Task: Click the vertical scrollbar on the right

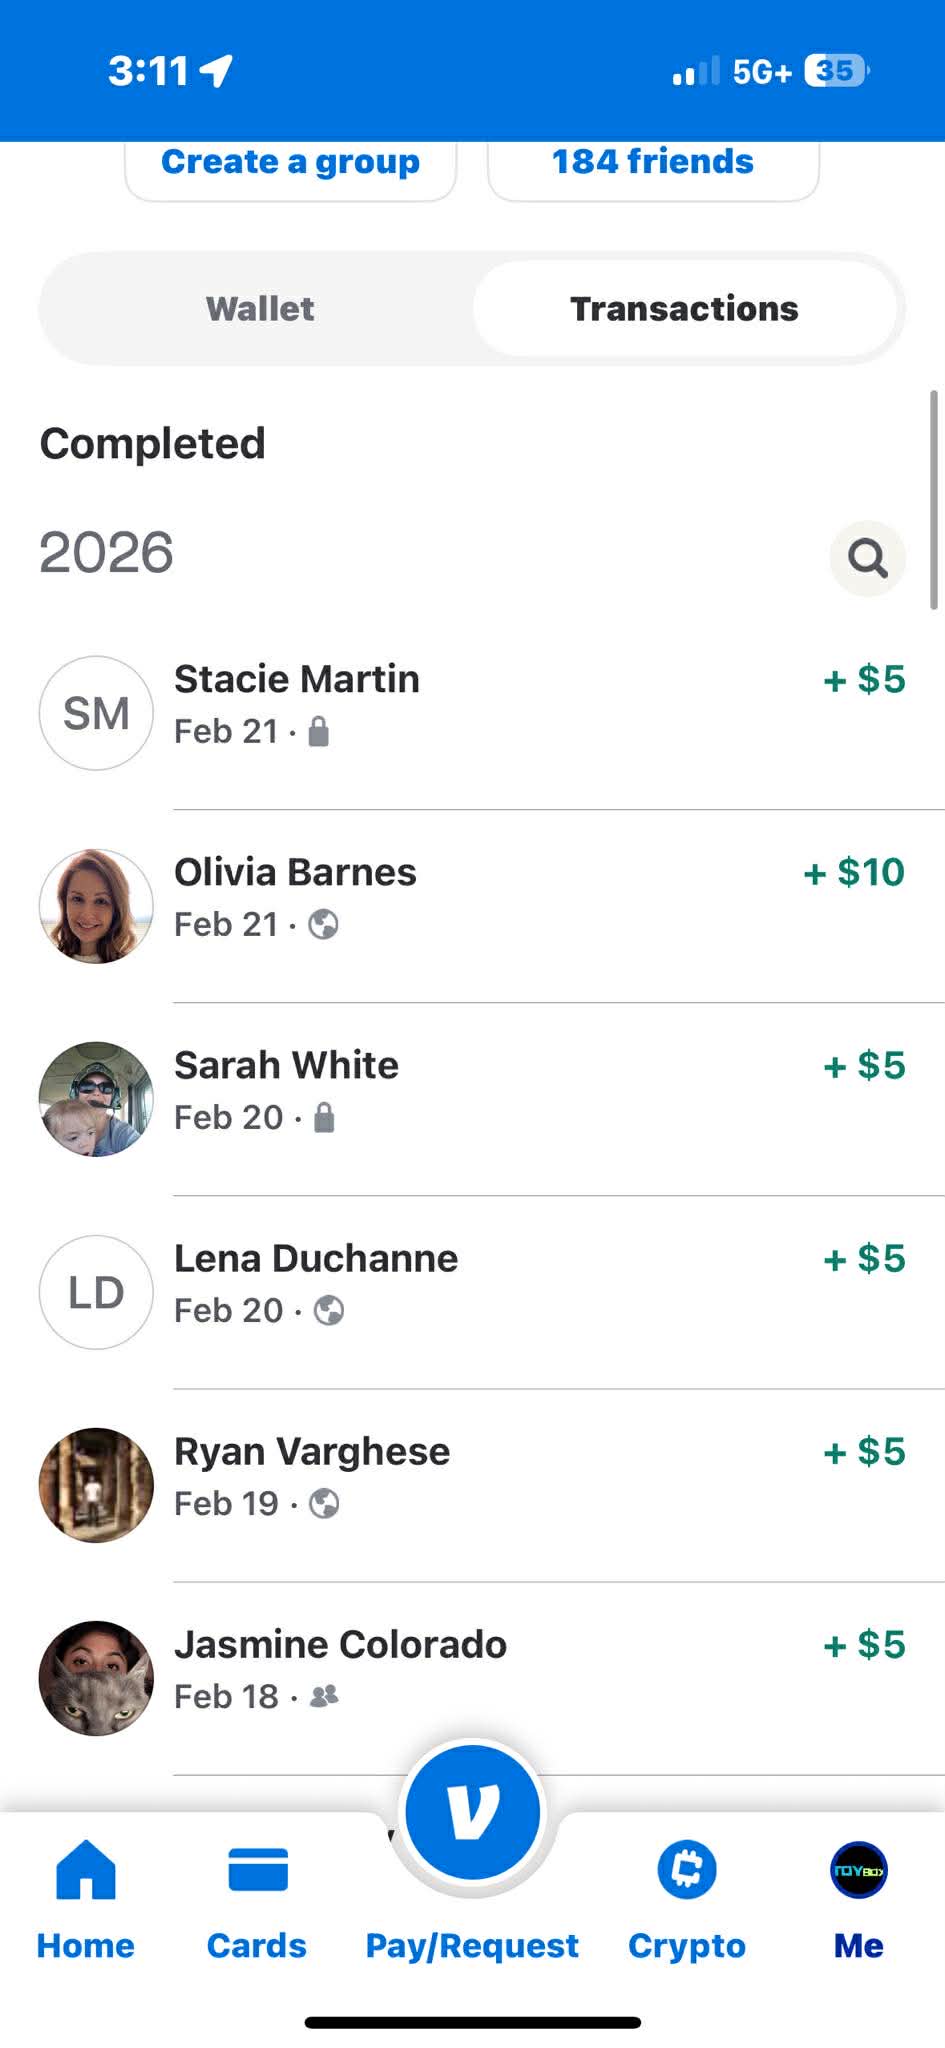Action: (934, 500)
